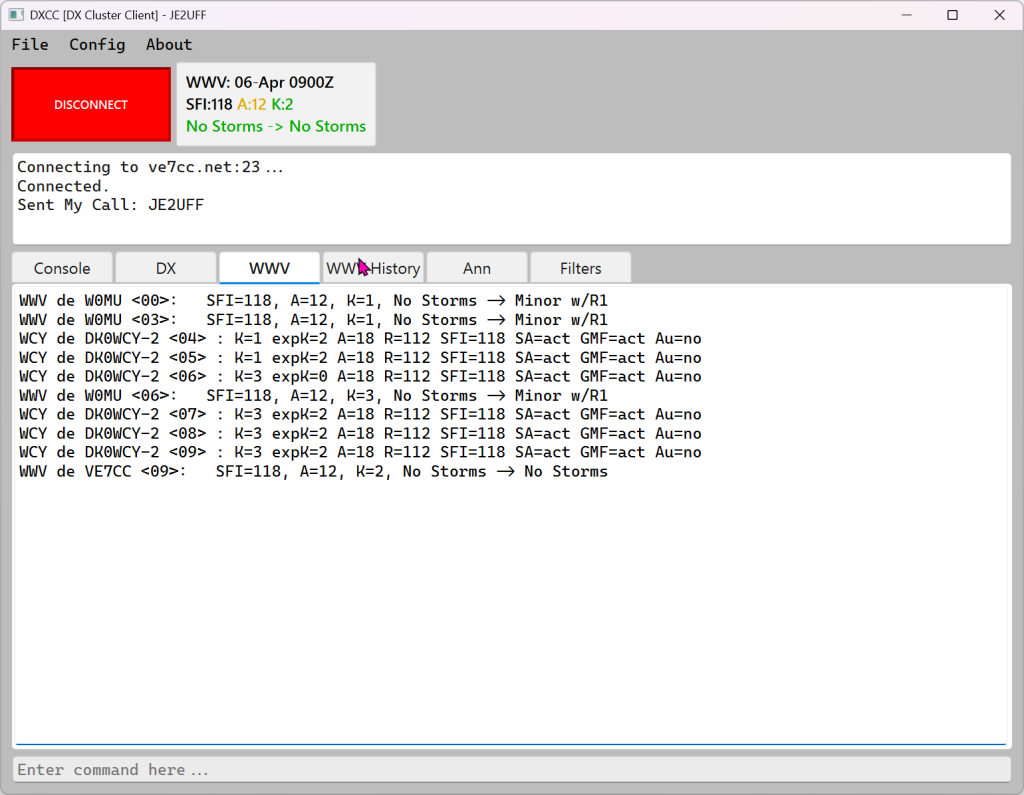Click the WCY de DK0WCY-2 <06> line
1024x795 pixels.
click(x=360, y=377)
